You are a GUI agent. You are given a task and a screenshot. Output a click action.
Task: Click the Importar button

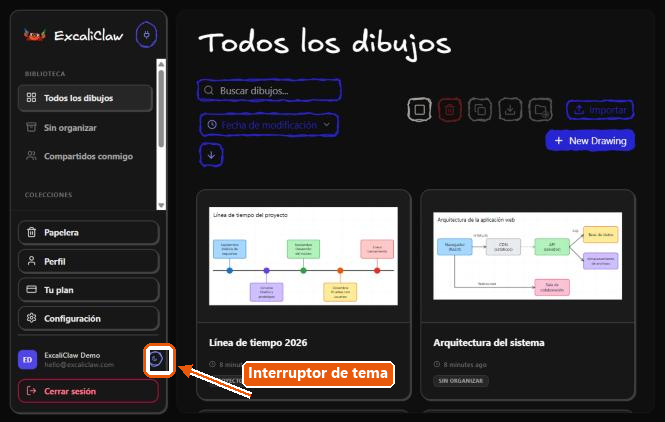pos(600,110)
